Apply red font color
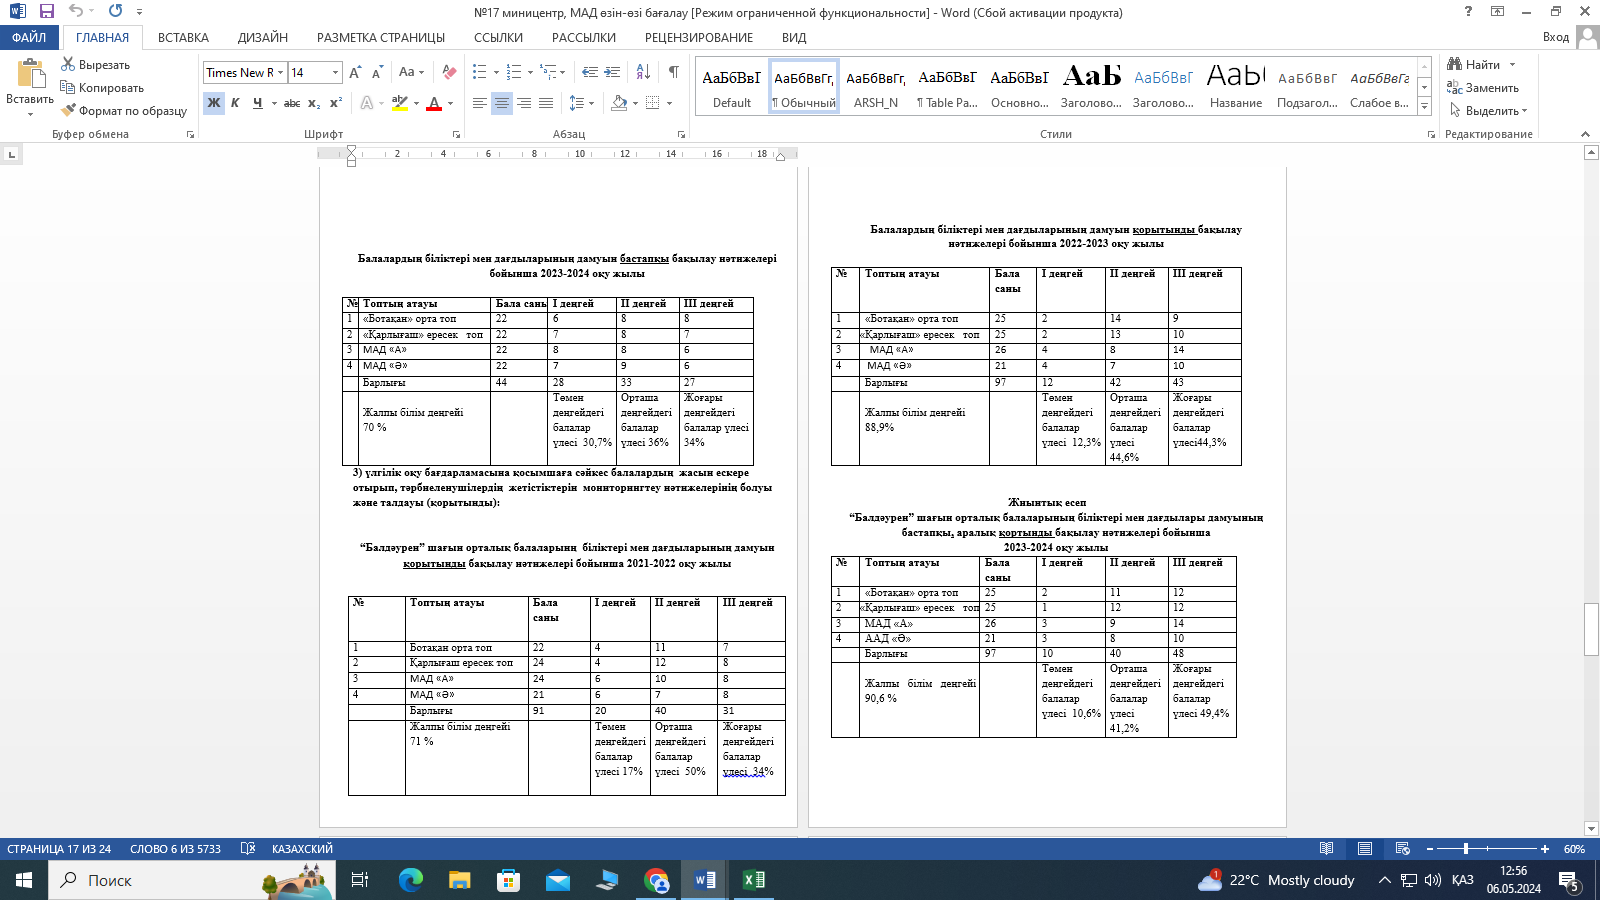Image resolution: width=1600 pixels, height=900 pixels. 433,103
